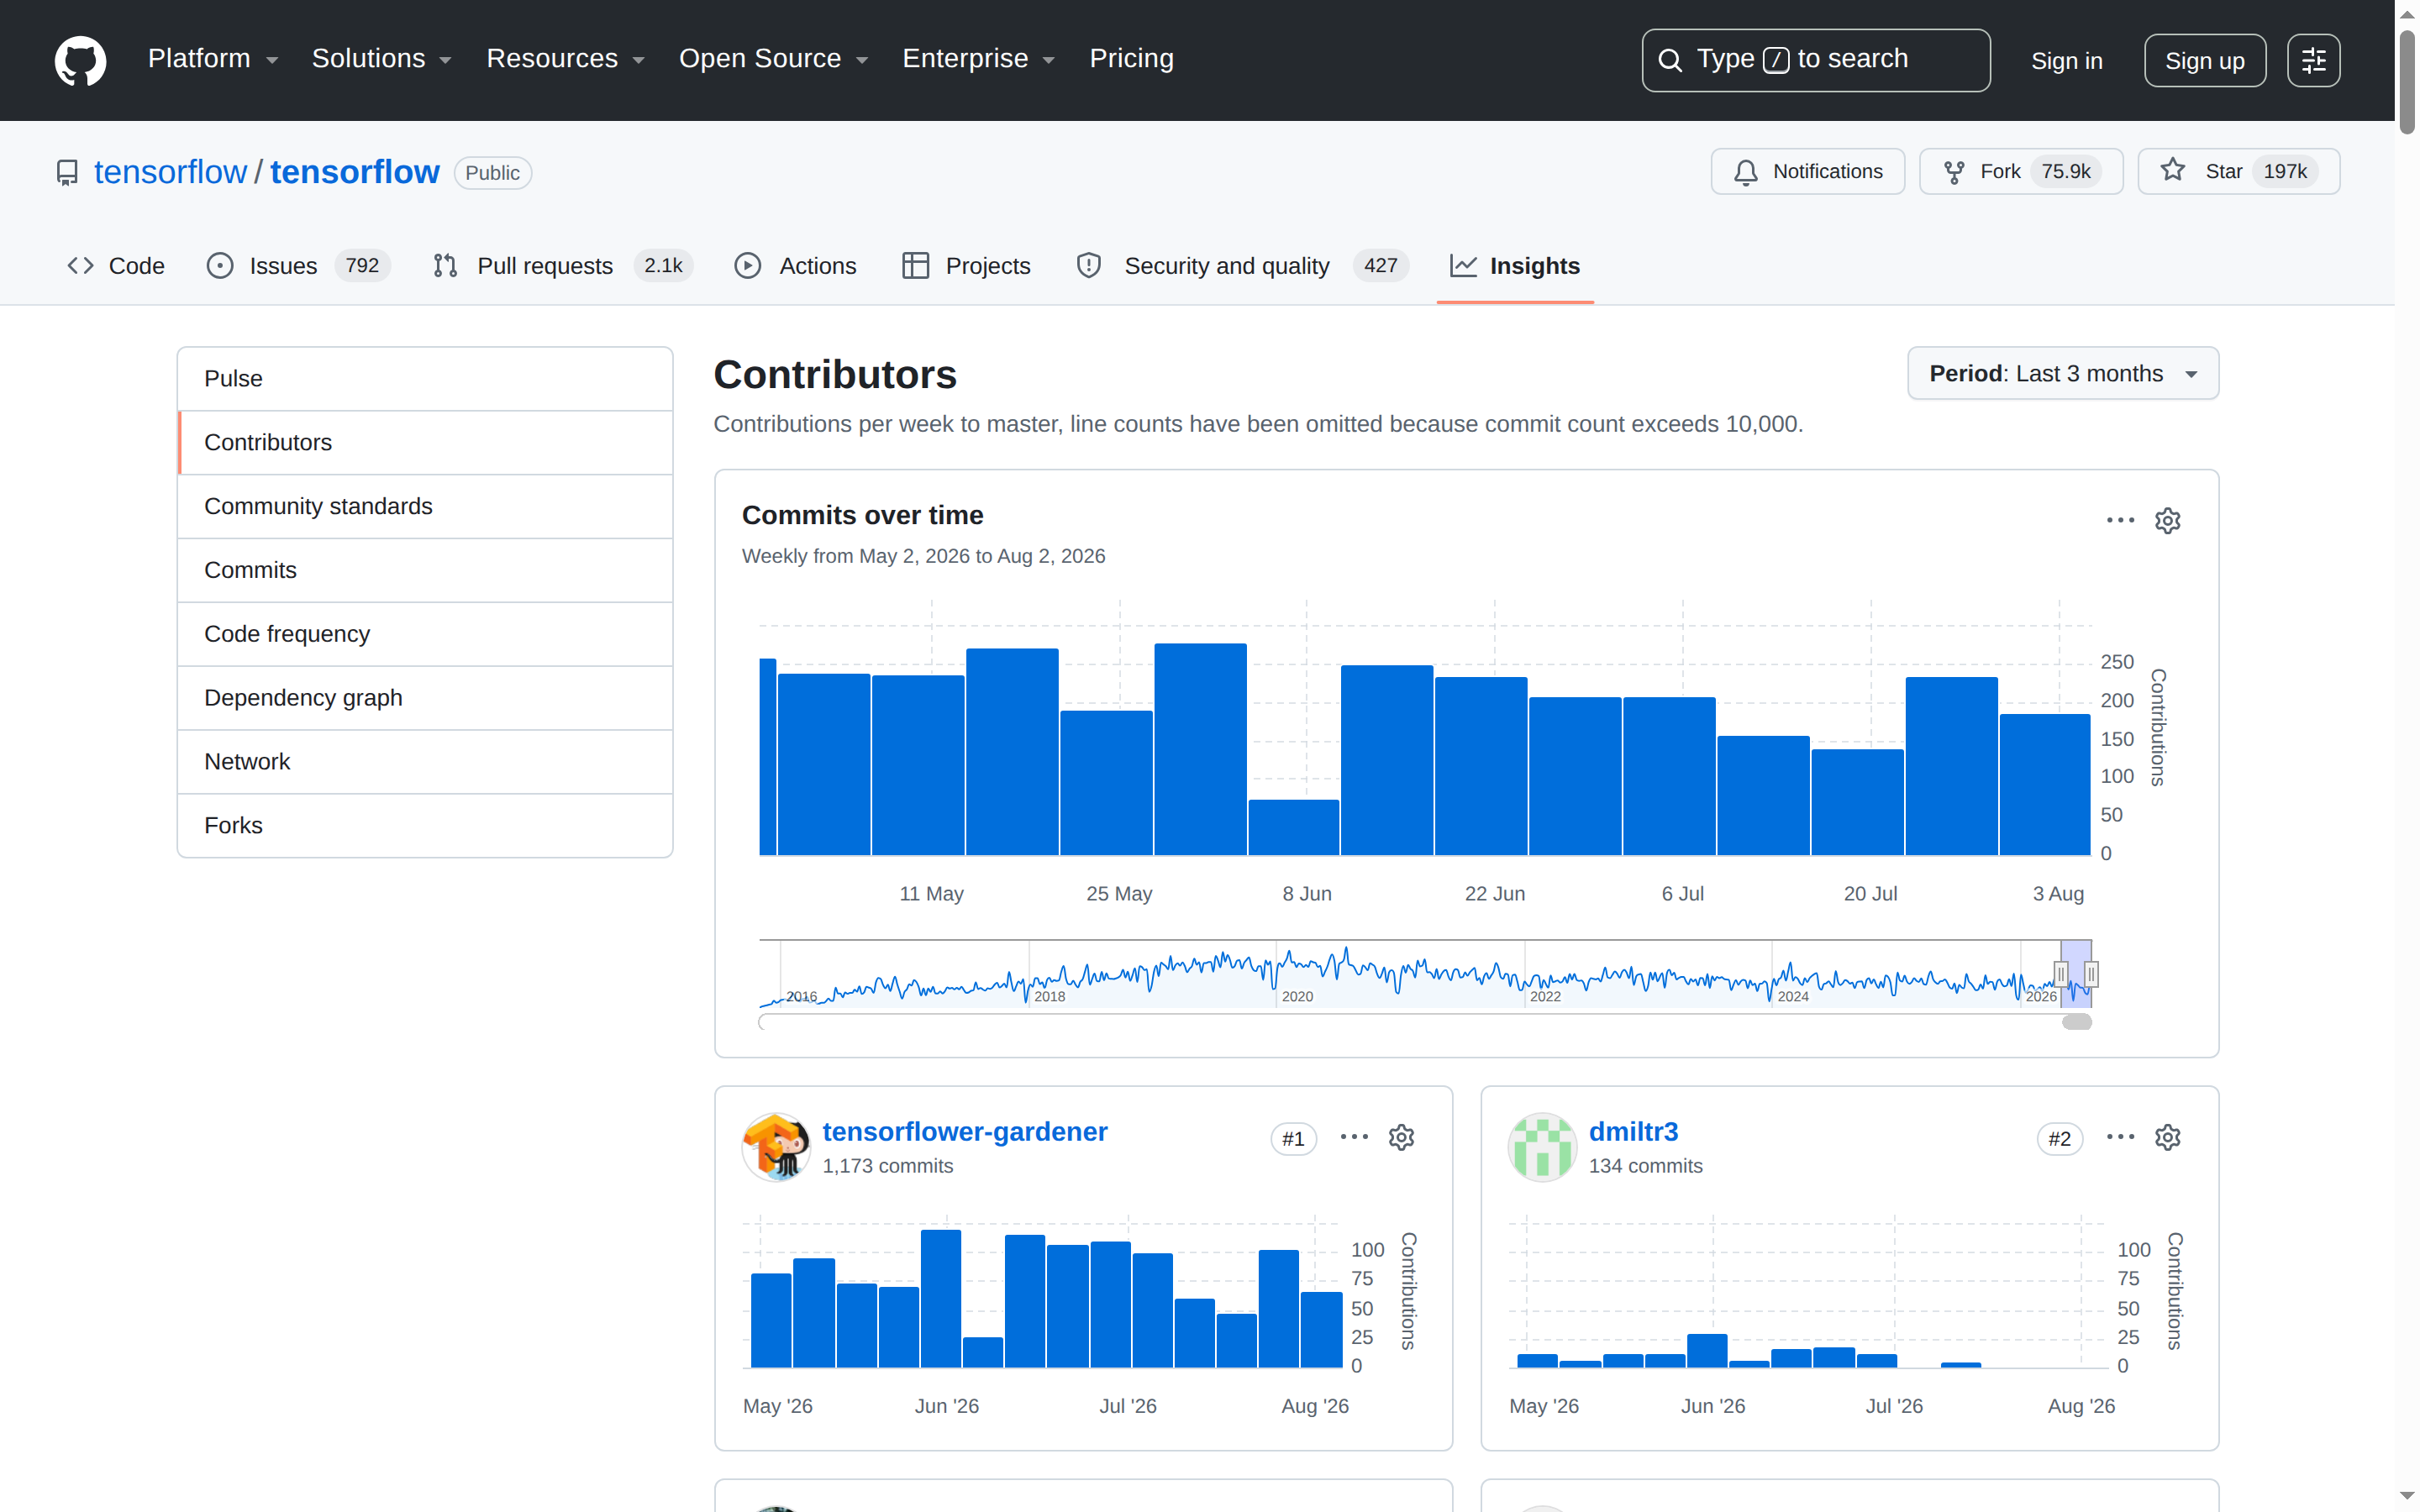Expand the Platform menu

click(213, 59)
